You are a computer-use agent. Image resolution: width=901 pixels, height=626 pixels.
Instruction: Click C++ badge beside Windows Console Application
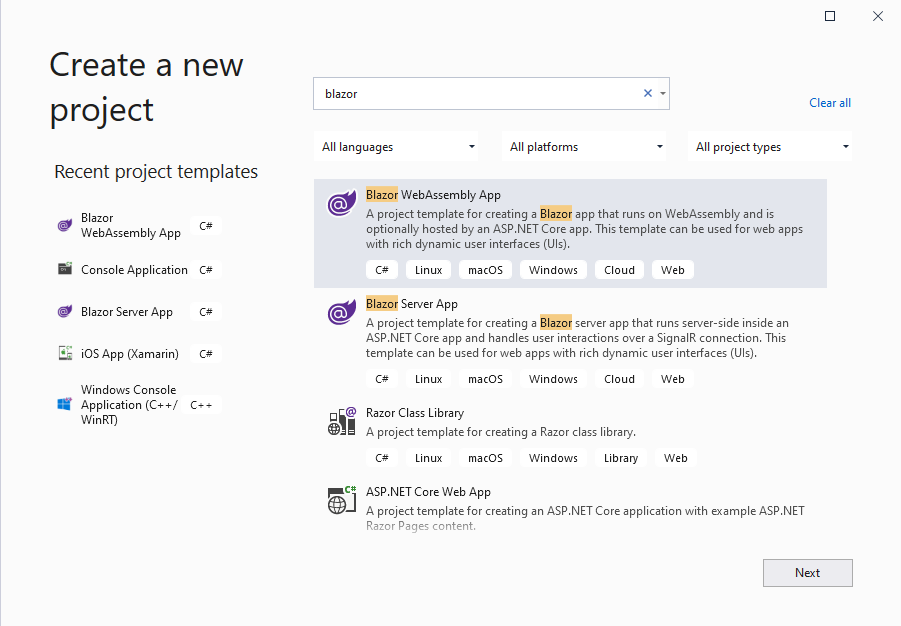click(x=201, y=405)
